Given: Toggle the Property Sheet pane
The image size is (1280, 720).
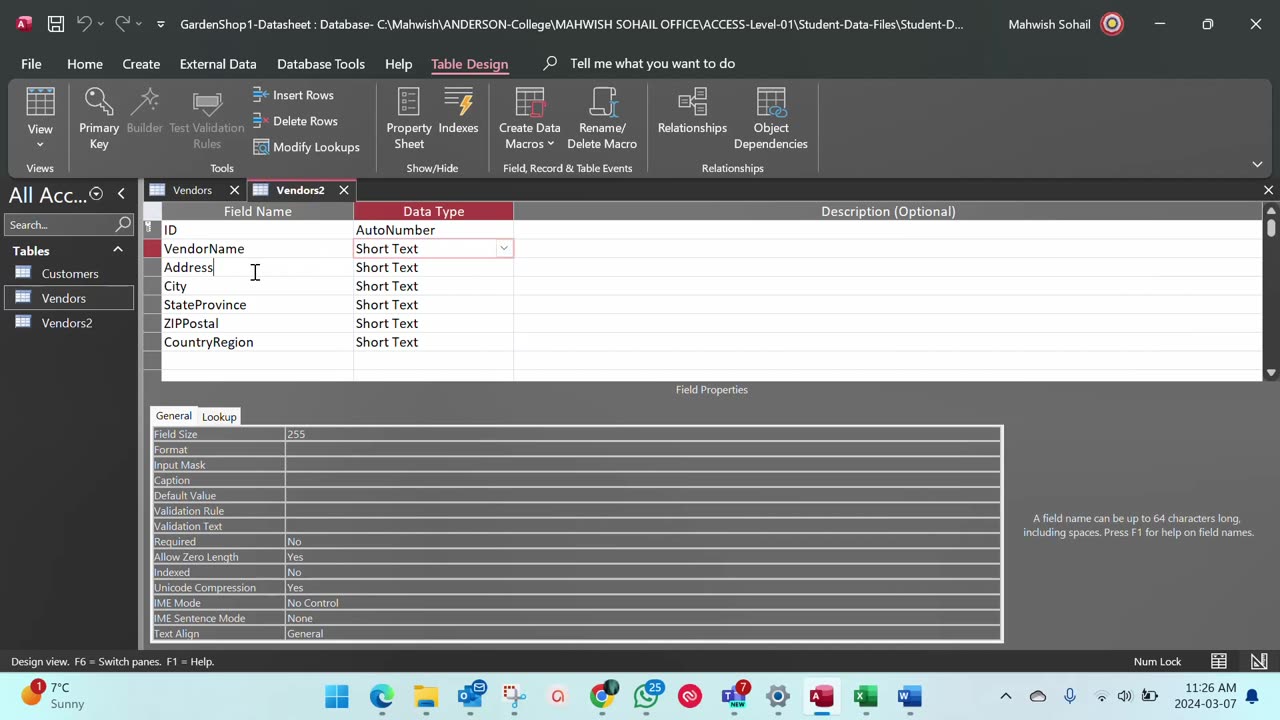Looking at the screenshot, I should point(409,120).
